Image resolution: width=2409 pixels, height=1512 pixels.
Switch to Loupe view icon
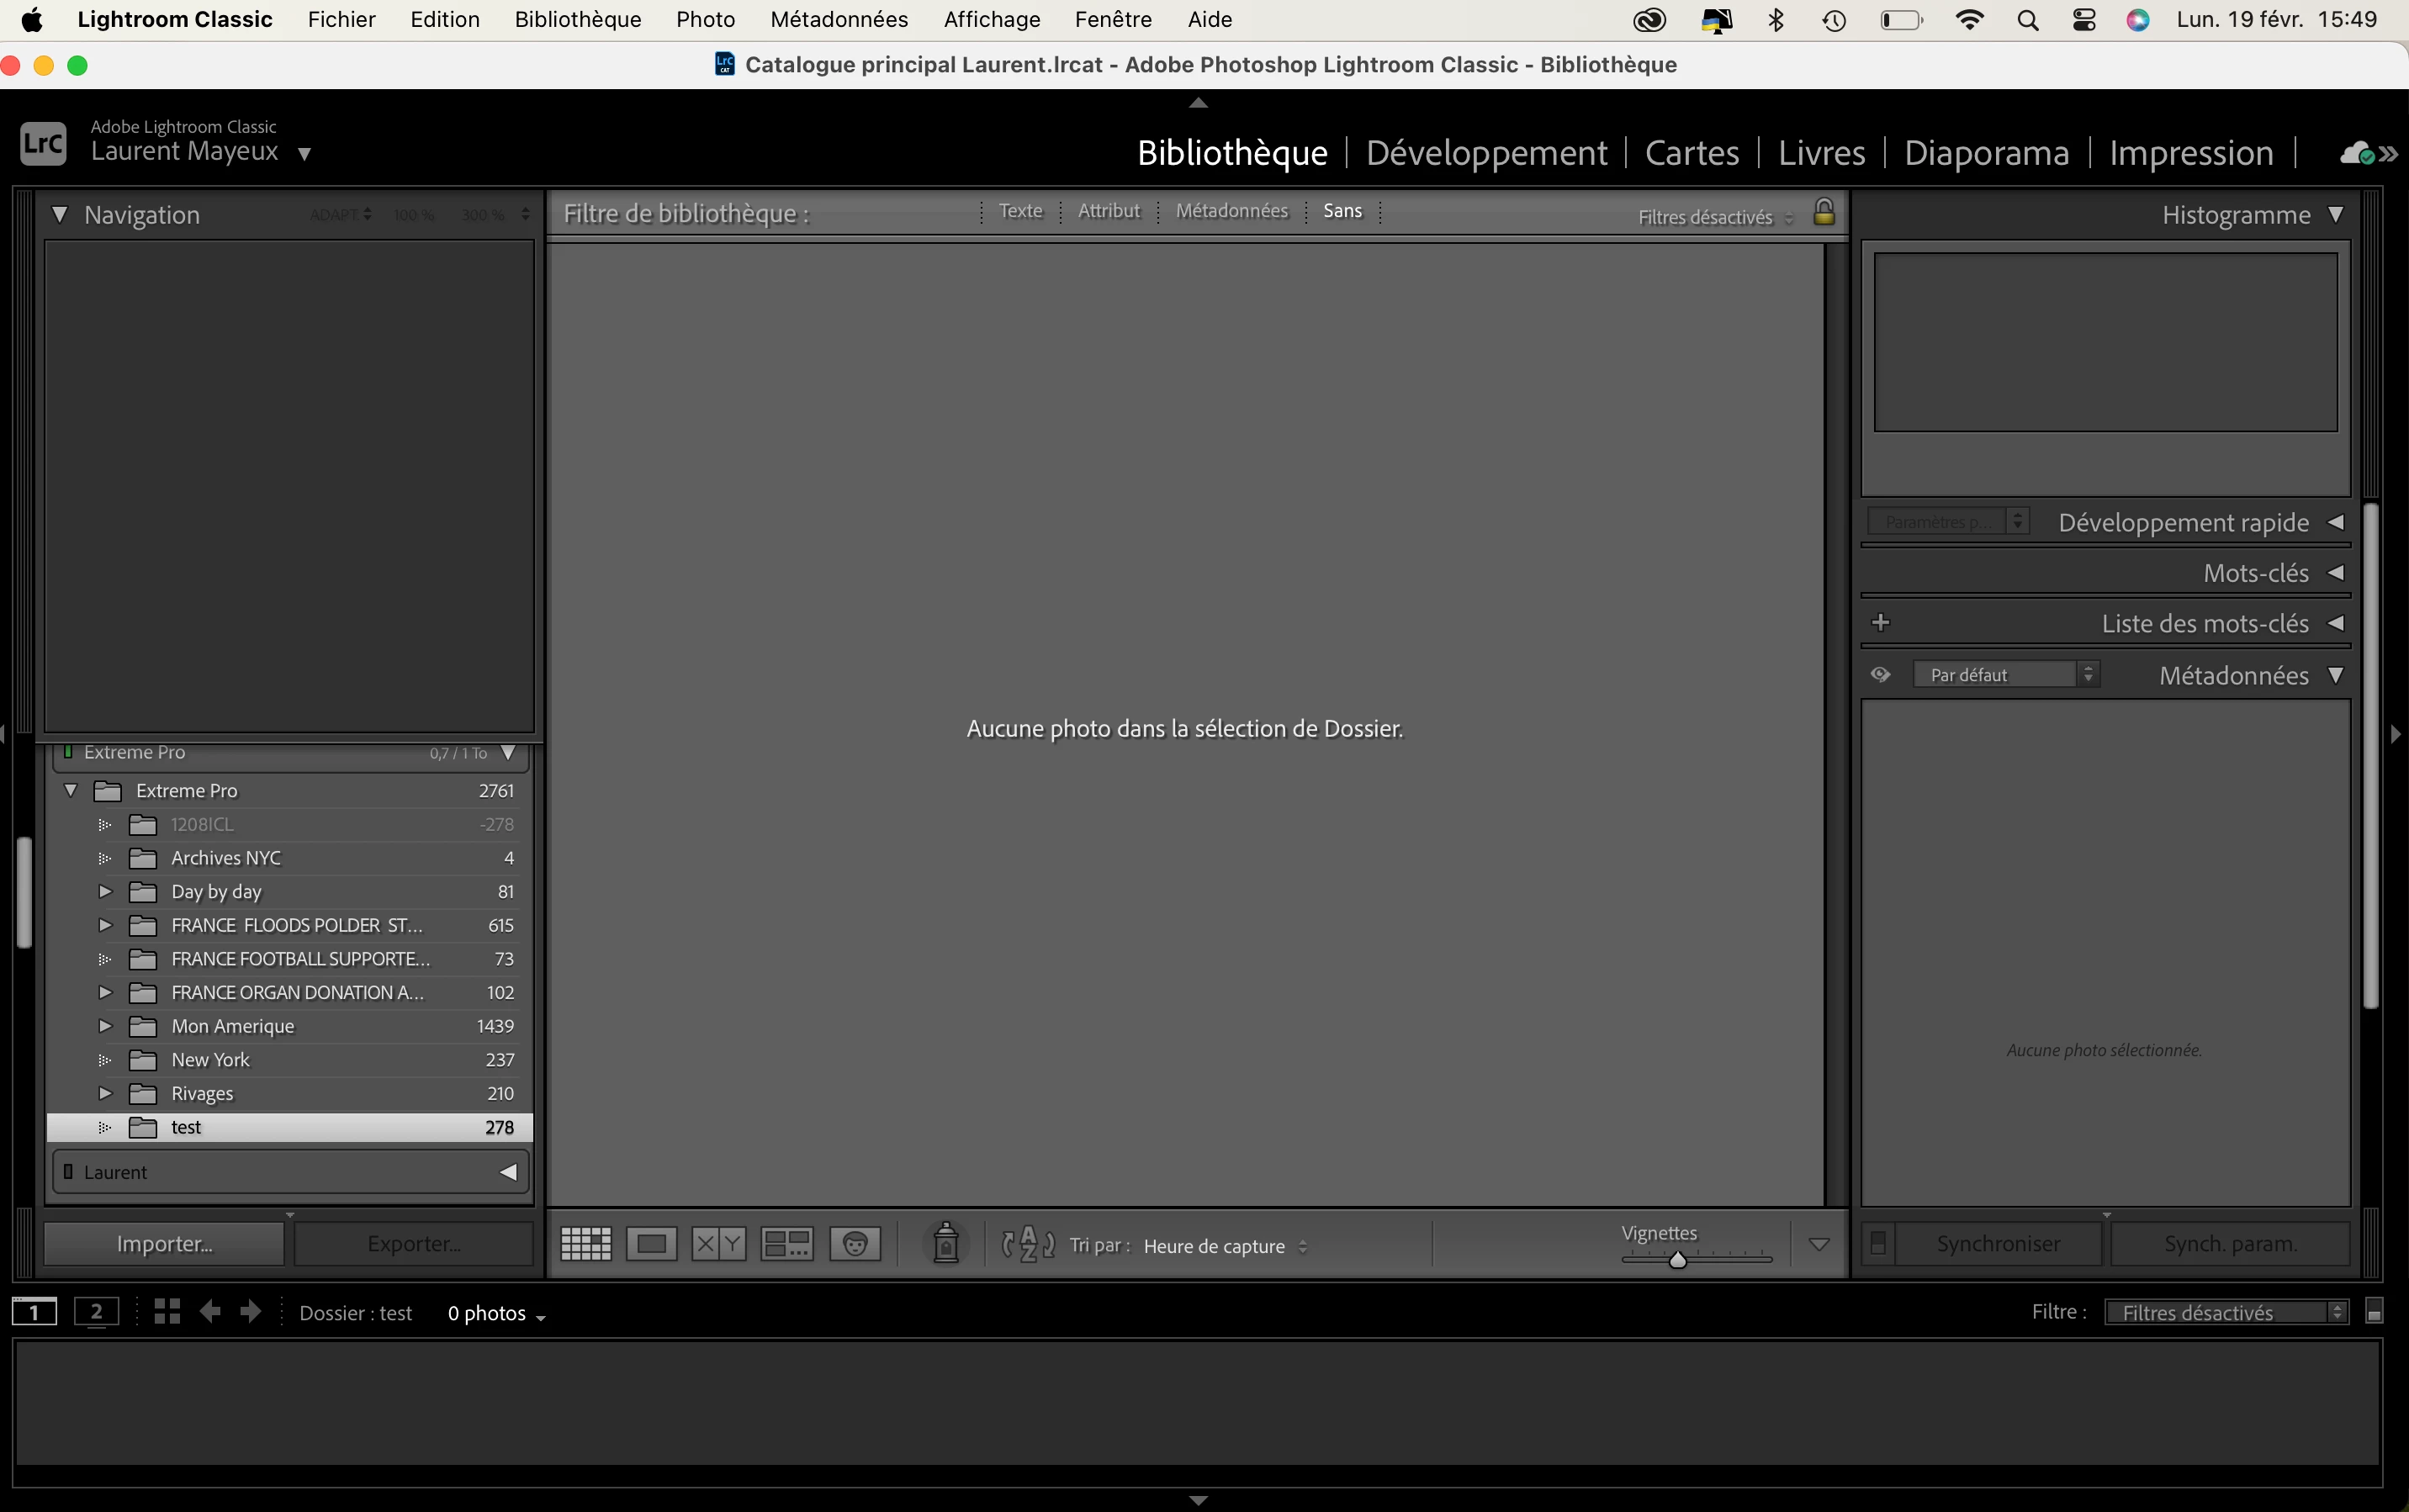point(651,1244)
